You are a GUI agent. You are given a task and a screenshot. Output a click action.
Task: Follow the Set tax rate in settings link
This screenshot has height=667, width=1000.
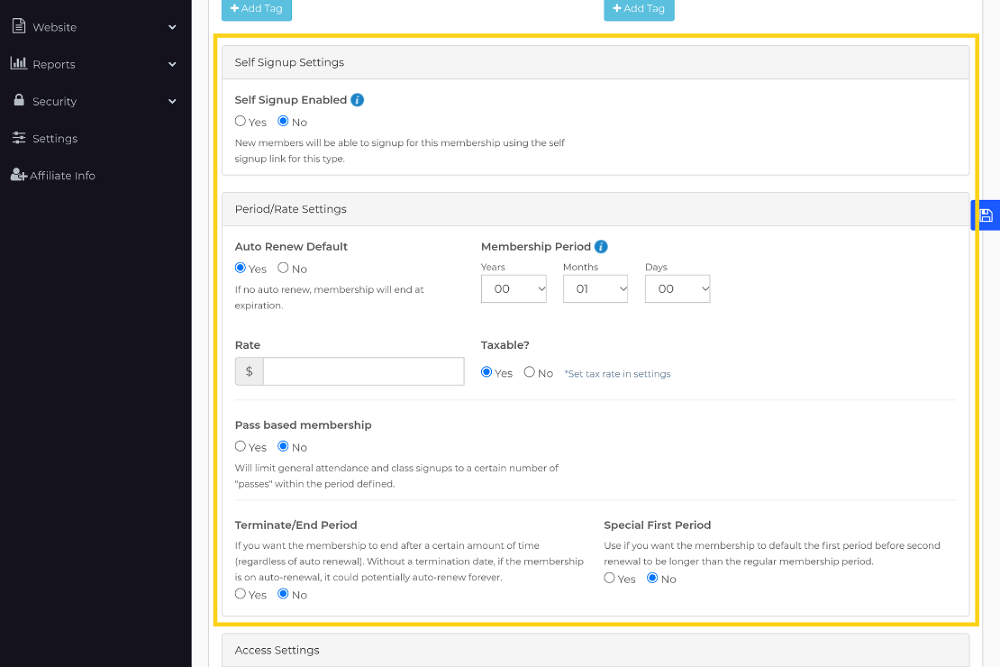[x=617, y=374]
